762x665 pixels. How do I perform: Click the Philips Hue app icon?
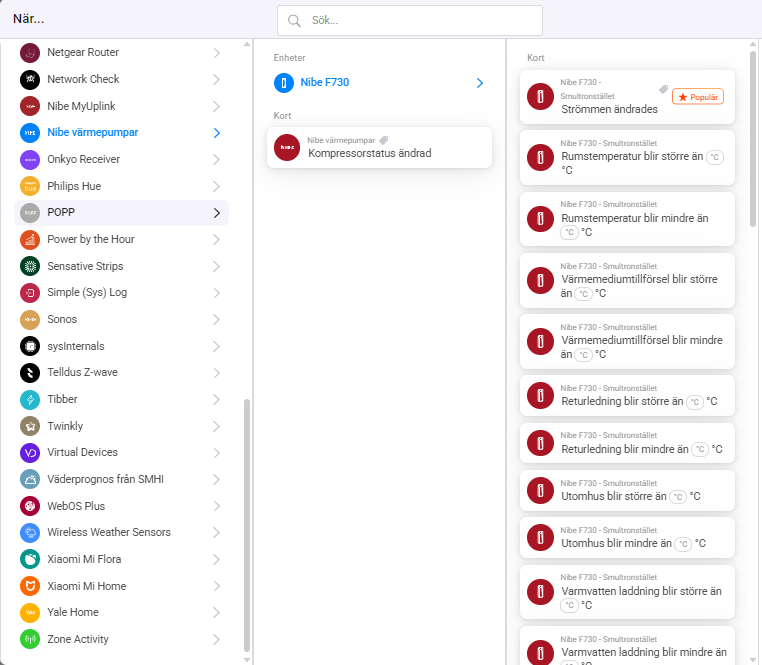click(30, 186)
